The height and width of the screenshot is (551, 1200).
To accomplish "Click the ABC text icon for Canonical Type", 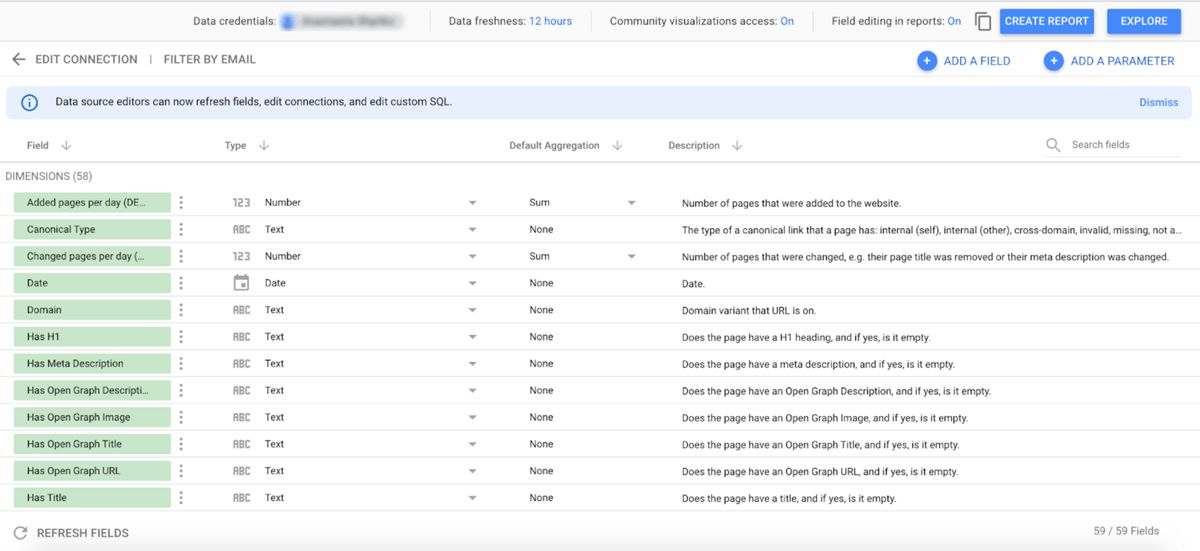I will [241, 229].
